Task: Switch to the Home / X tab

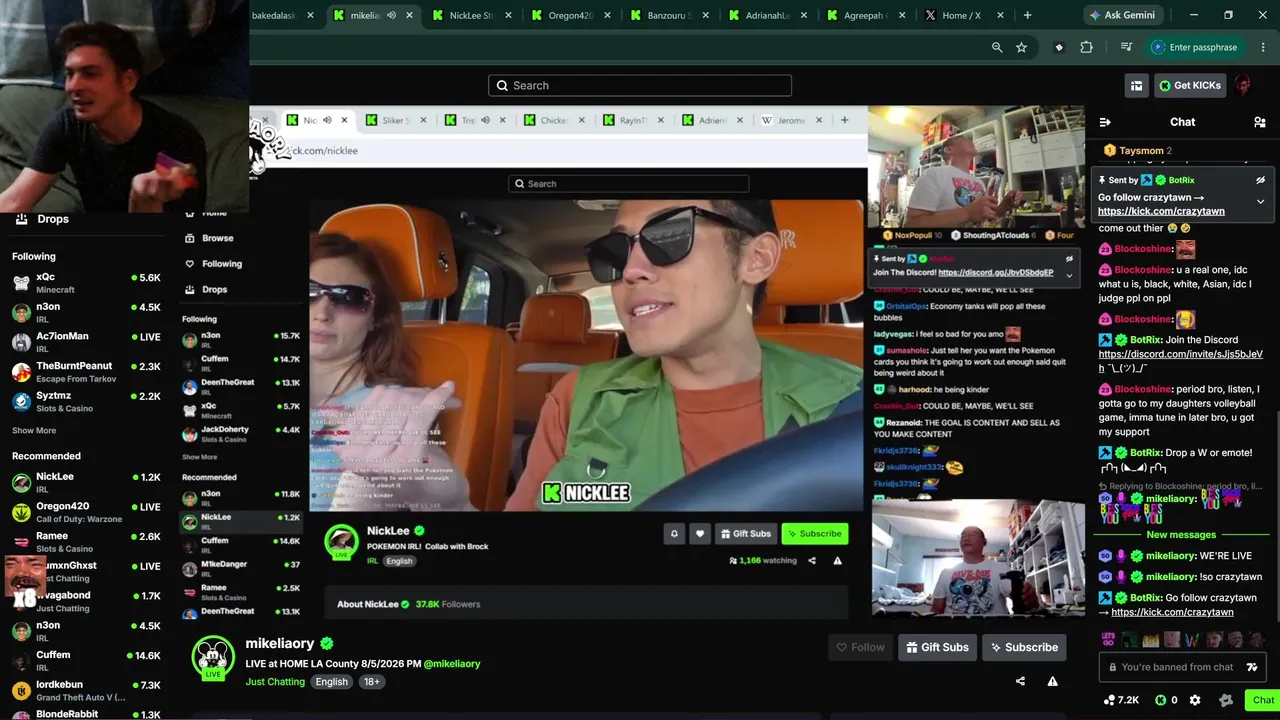Action: pos(961,15)
